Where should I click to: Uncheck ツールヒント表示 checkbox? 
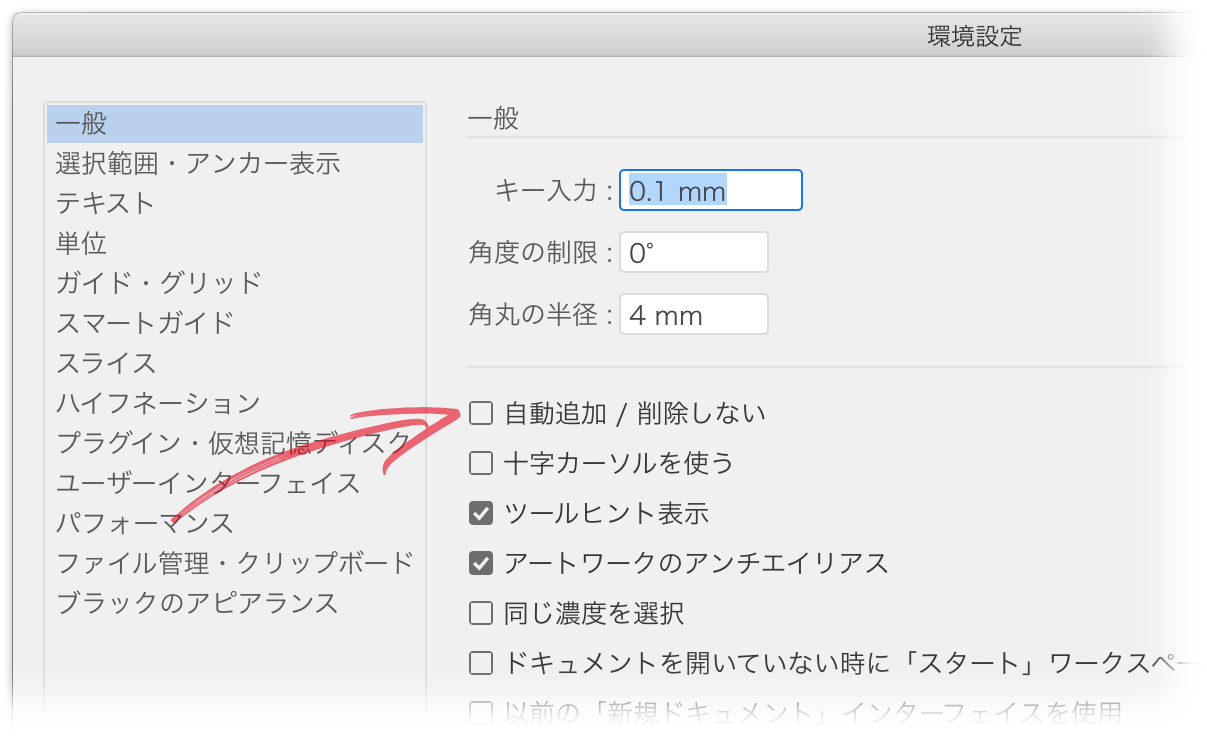coord(481,513)
